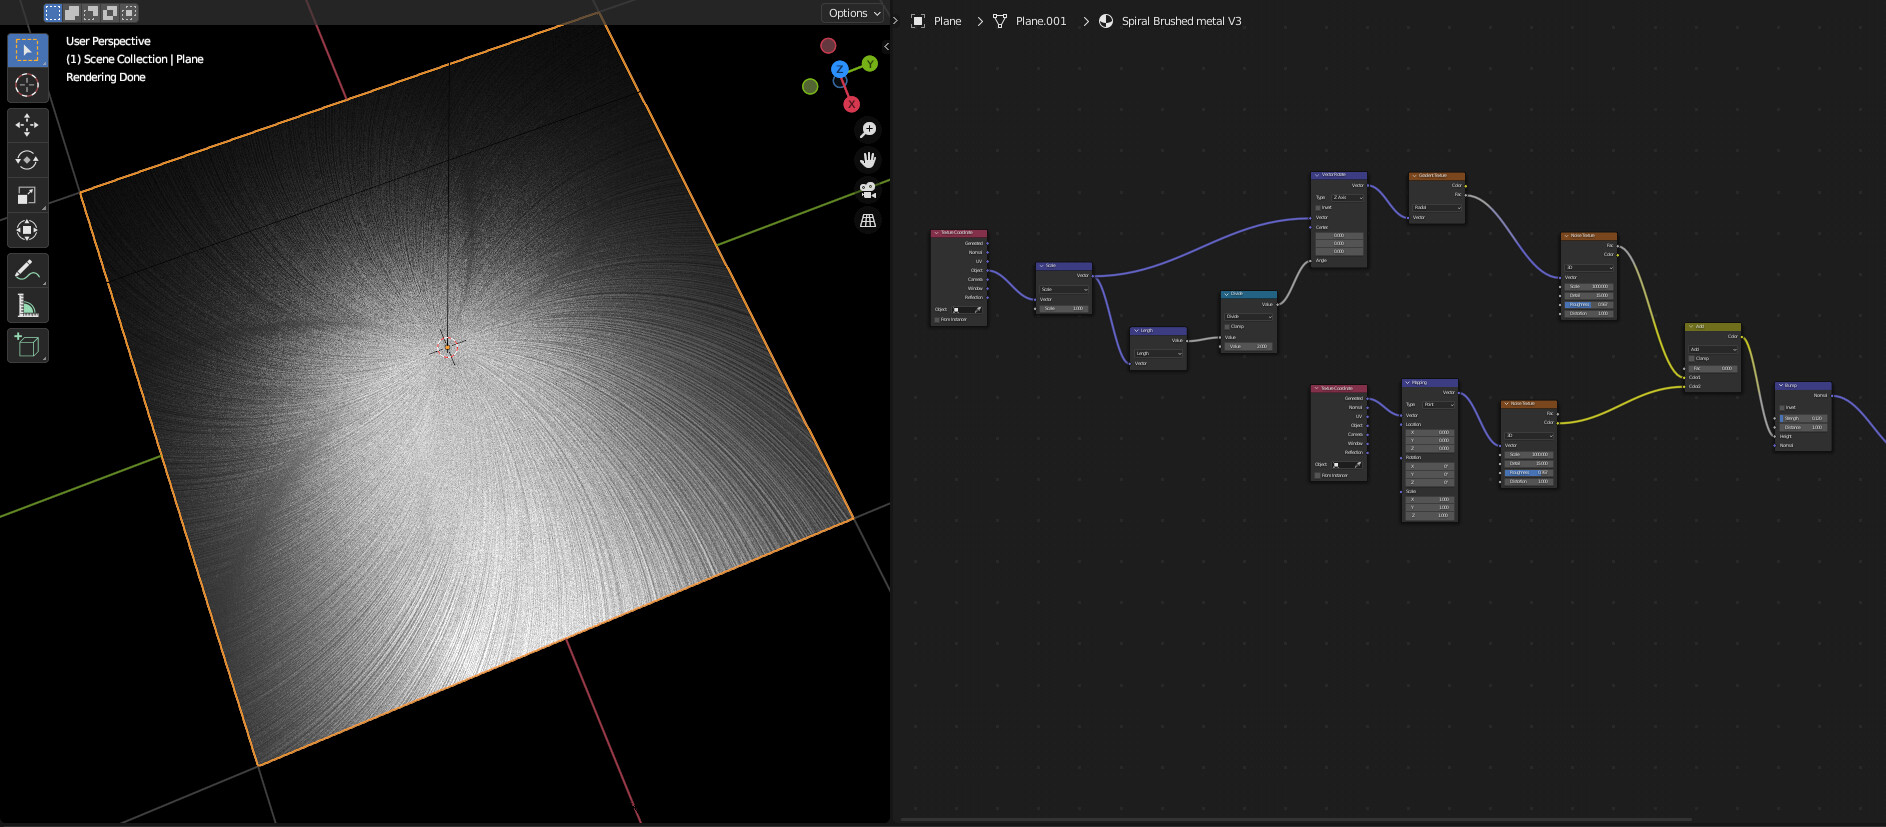Open the Divide operation dropdown
Image resolution: width=1886 pixels, height=827 pixels.
1249,316
